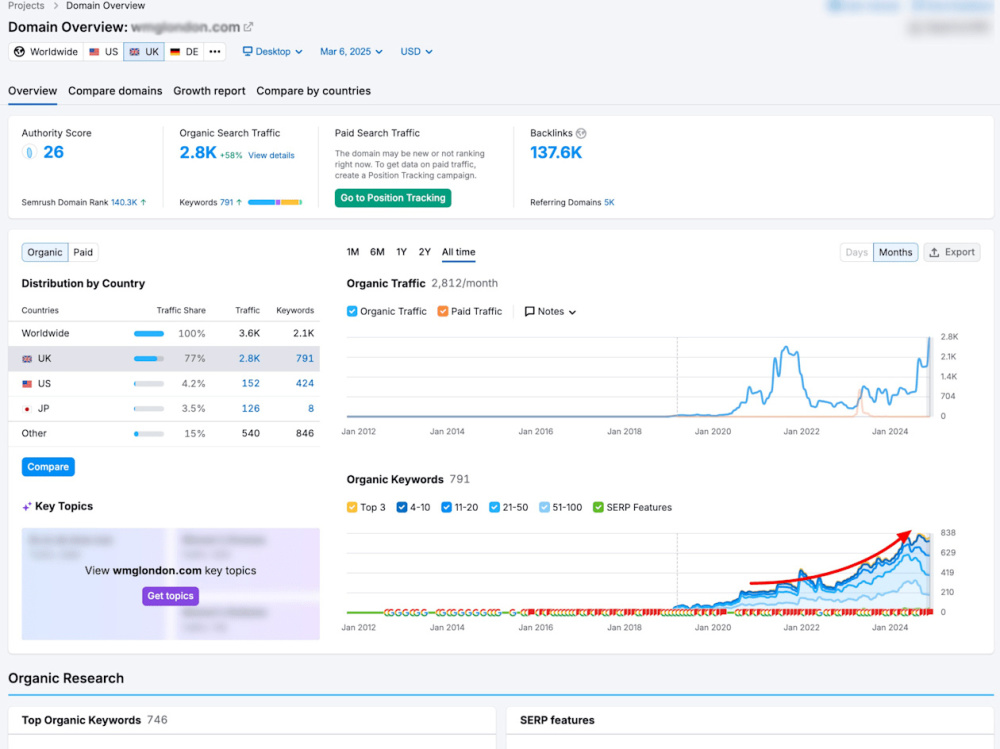The image size is (1000, 749).
Task: Open the Projects breadcrumb link
Action: point(26,6)
